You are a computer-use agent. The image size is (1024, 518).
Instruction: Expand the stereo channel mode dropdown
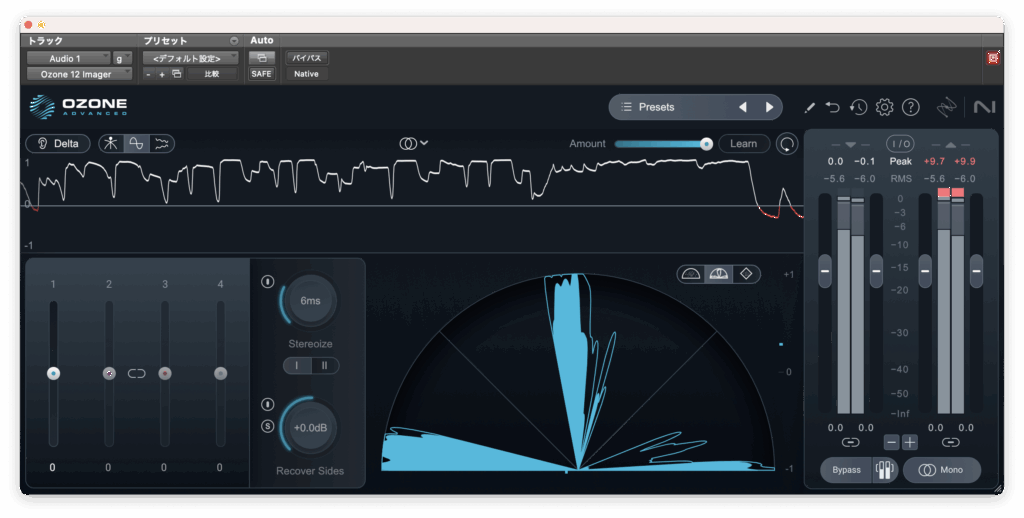coord(414,143)
